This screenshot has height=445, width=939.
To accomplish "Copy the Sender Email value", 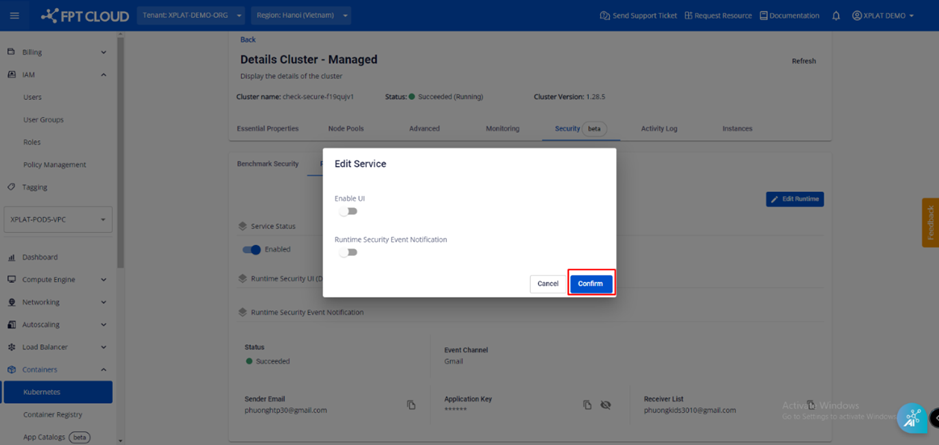I will pos(411,405).
